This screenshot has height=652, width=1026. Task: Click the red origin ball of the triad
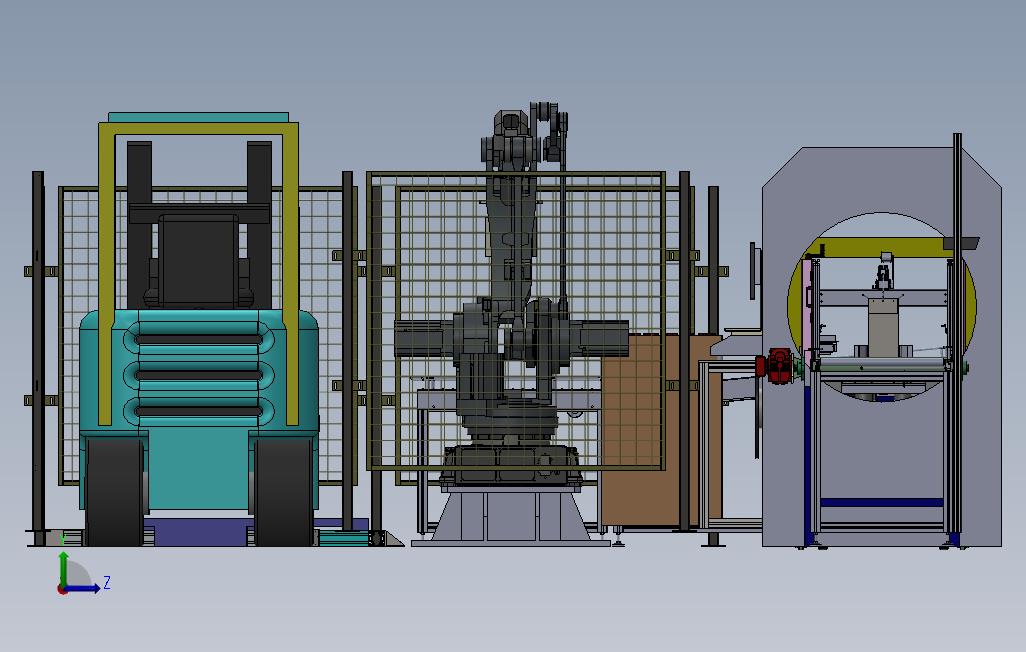[x=62, y=590]
